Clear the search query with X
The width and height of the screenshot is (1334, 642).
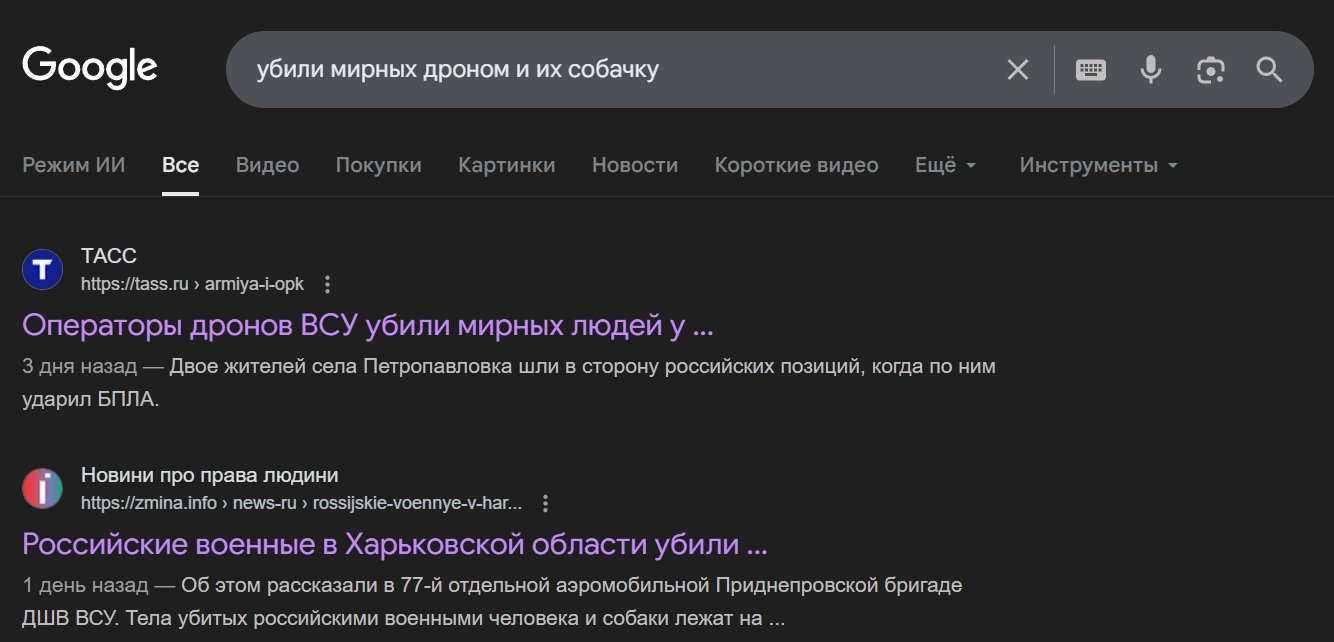tap(1017, 69)
